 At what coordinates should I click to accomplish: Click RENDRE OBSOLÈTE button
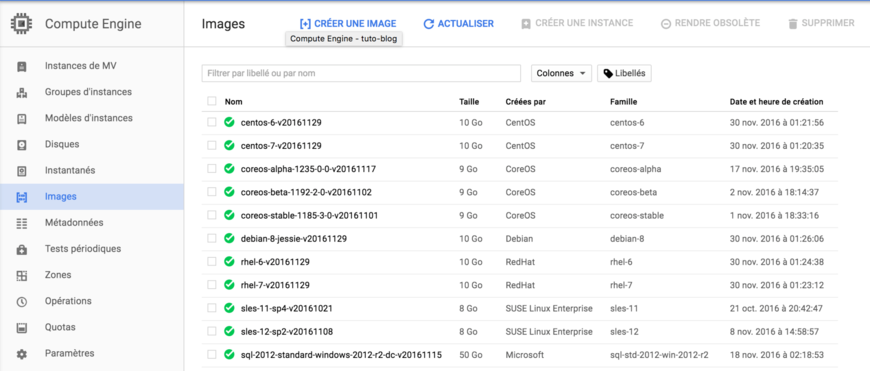pyautogui.click(x=710, y=23)
